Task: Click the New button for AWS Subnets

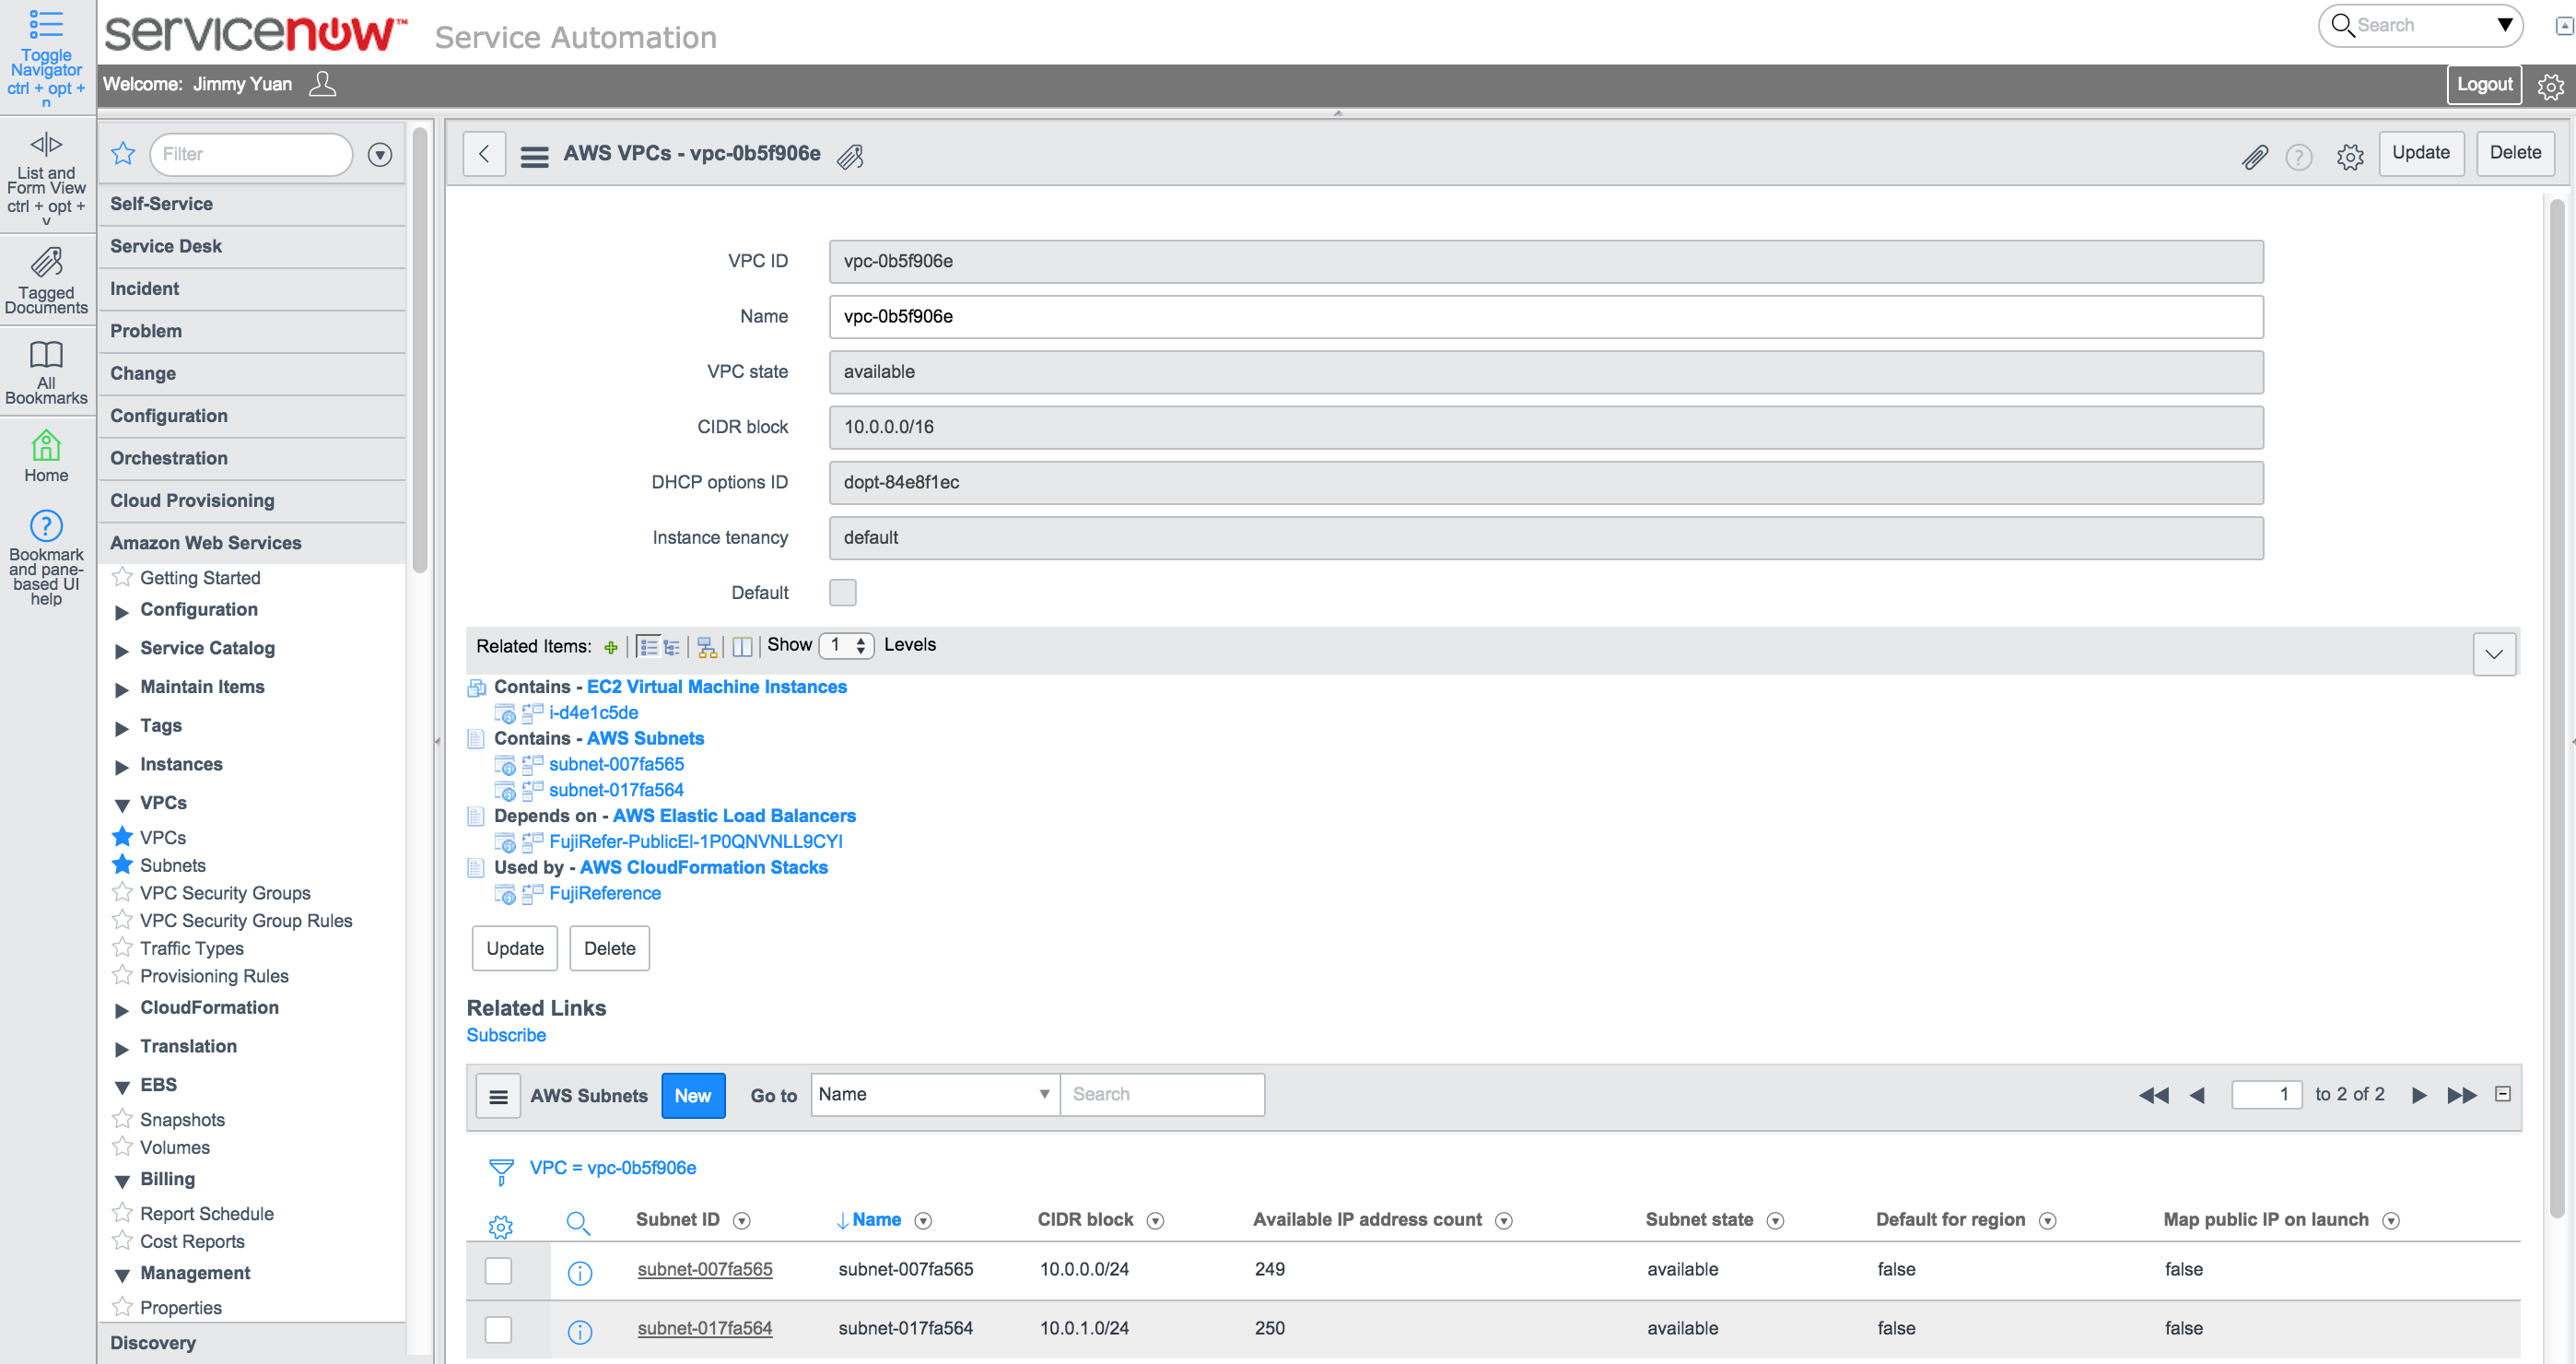Action: (692, 1095)
